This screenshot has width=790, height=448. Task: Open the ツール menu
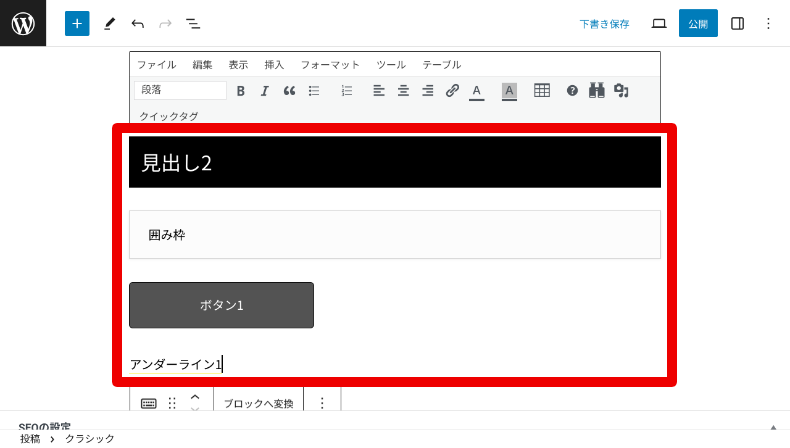(x=391, y=65)
